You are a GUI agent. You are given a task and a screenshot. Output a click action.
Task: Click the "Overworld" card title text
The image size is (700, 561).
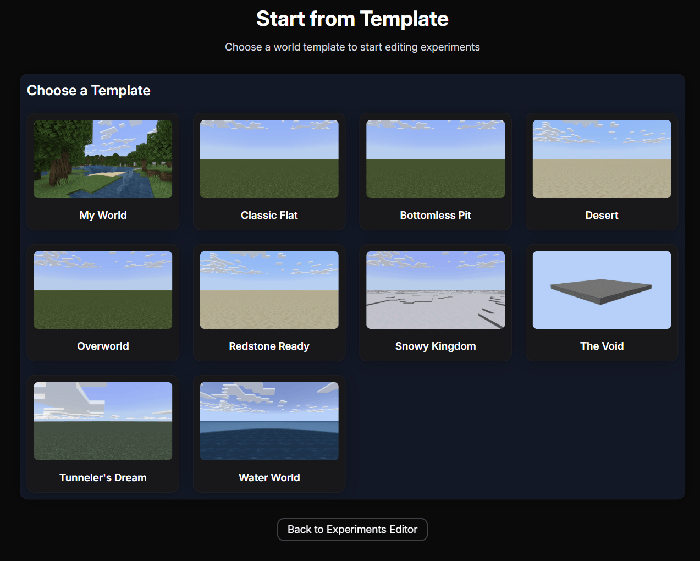tap(103, 346)
